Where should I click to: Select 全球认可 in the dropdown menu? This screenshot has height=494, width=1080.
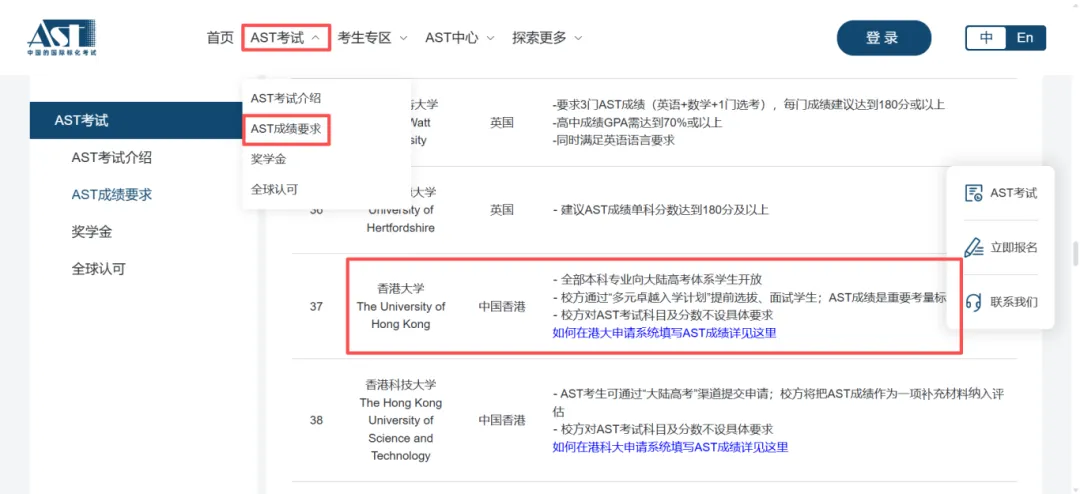pyautogui.click(x=275, y=189)
